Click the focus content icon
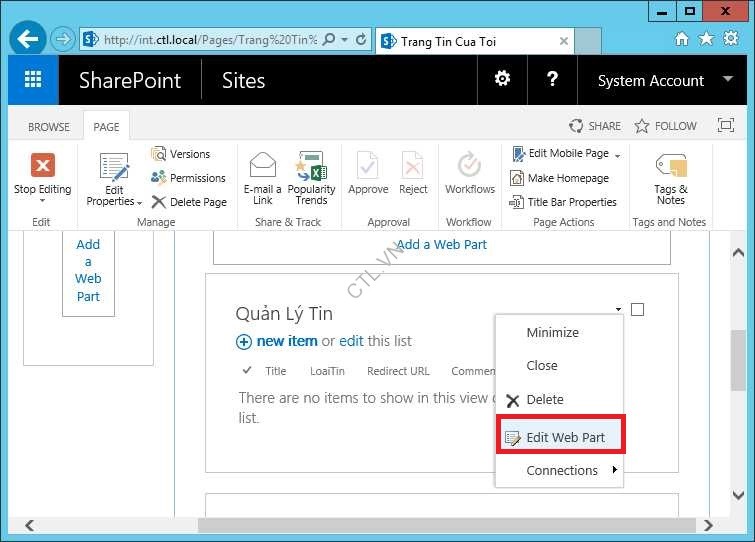The width and height of the screenshot is (755, 542). [726, 126]
